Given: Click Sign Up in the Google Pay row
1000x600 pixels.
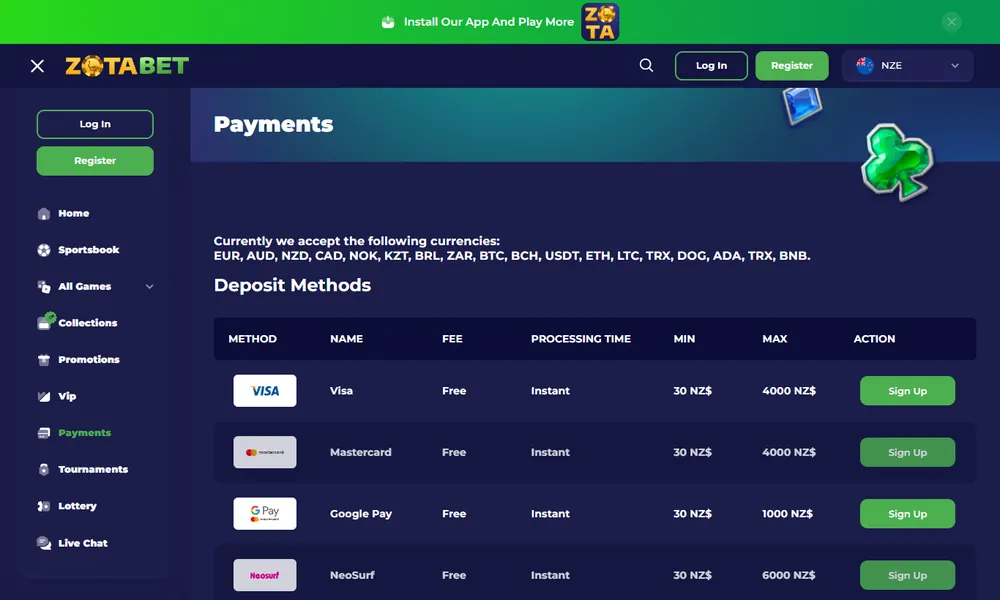Looking at the screenshot, I should click(908, 514).
